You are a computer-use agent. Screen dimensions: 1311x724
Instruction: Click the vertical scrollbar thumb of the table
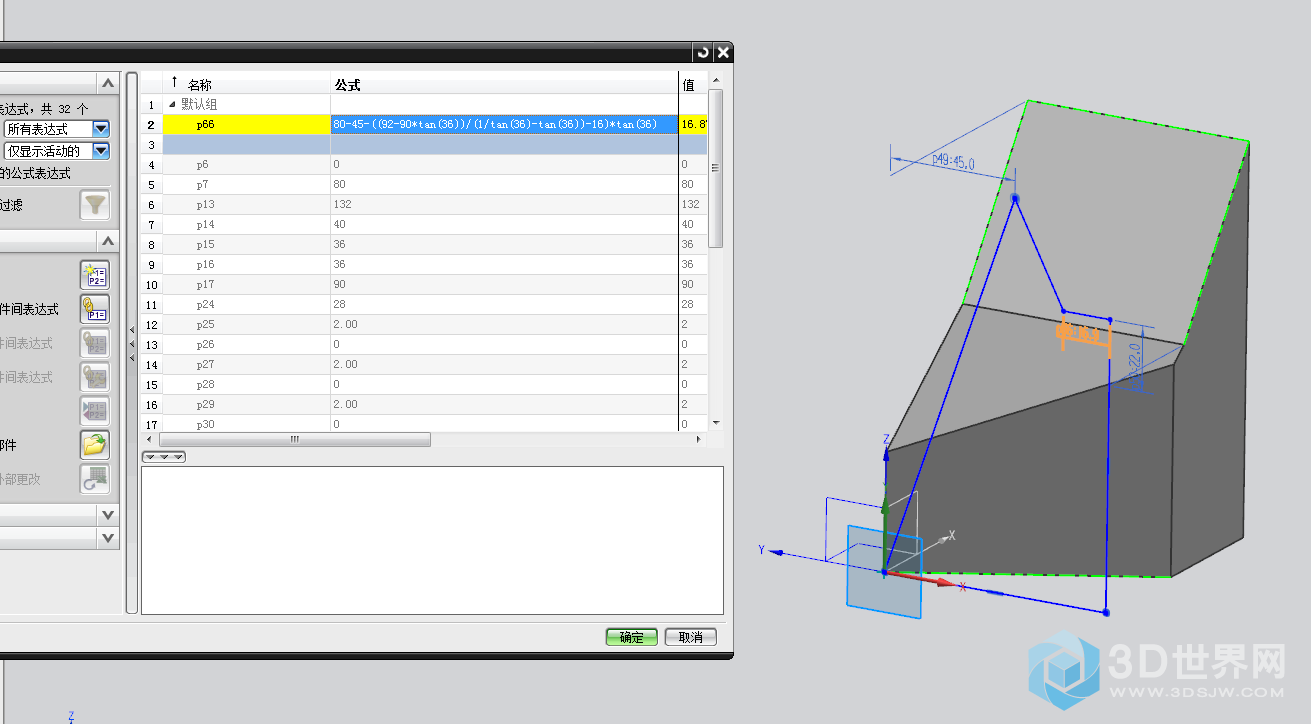pyautogui.click(x=715, y=168)
